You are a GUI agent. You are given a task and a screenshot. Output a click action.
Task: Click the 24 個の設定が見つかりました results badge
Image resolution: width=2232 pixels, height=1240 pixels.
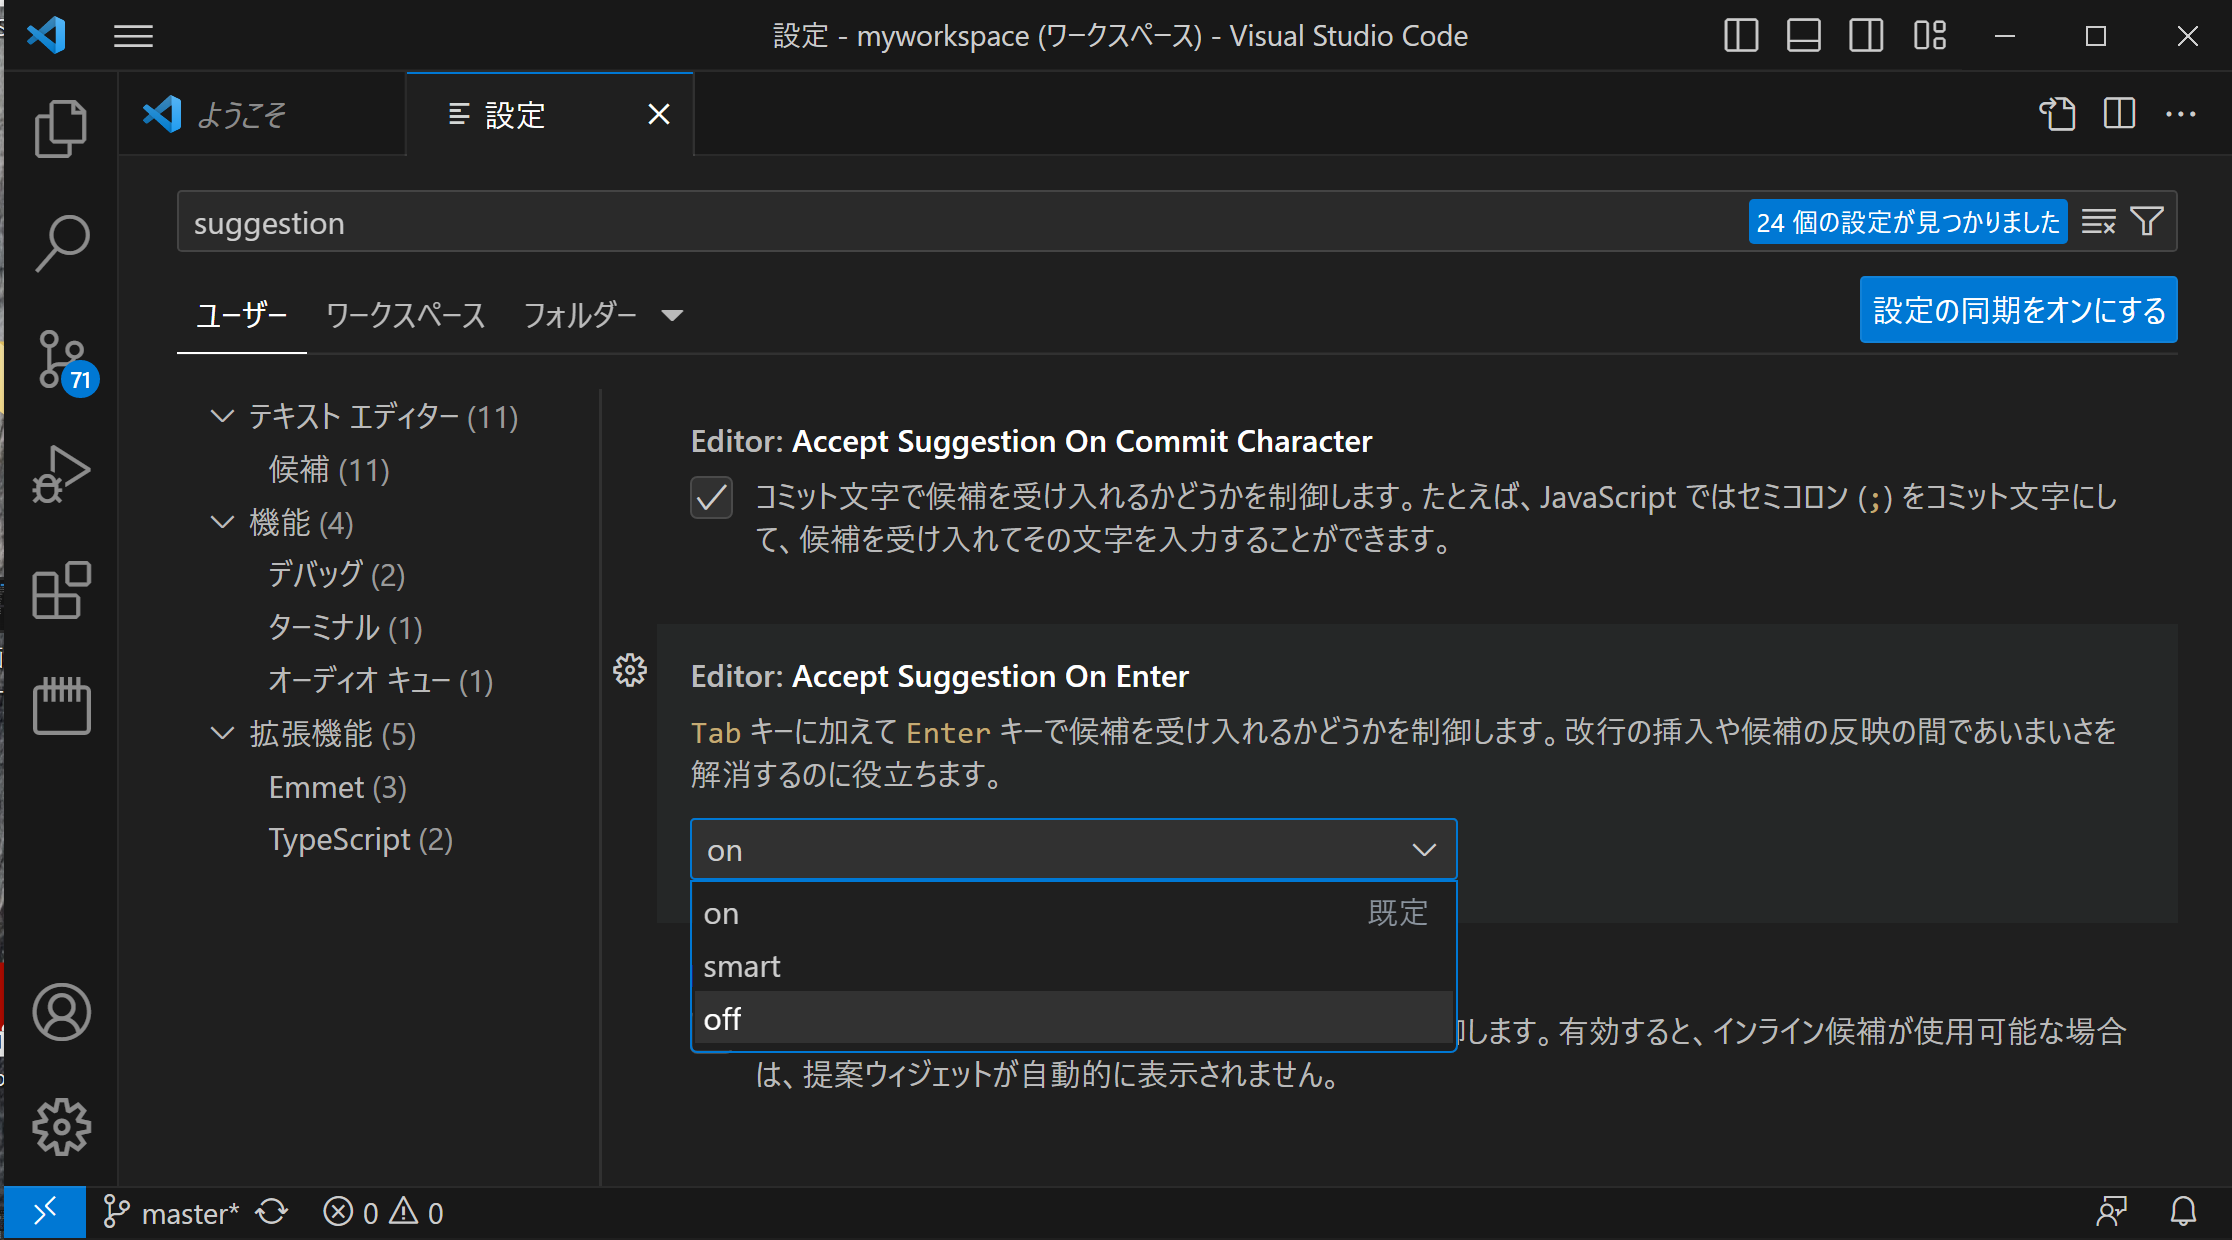click(x=1908, y=222)
